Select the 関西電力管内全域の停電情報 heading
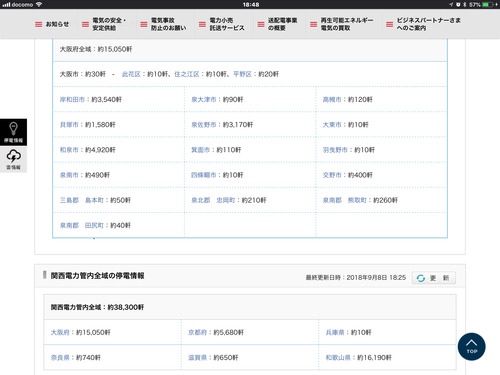This screenshot has width=500, height=375. point(97,276)
